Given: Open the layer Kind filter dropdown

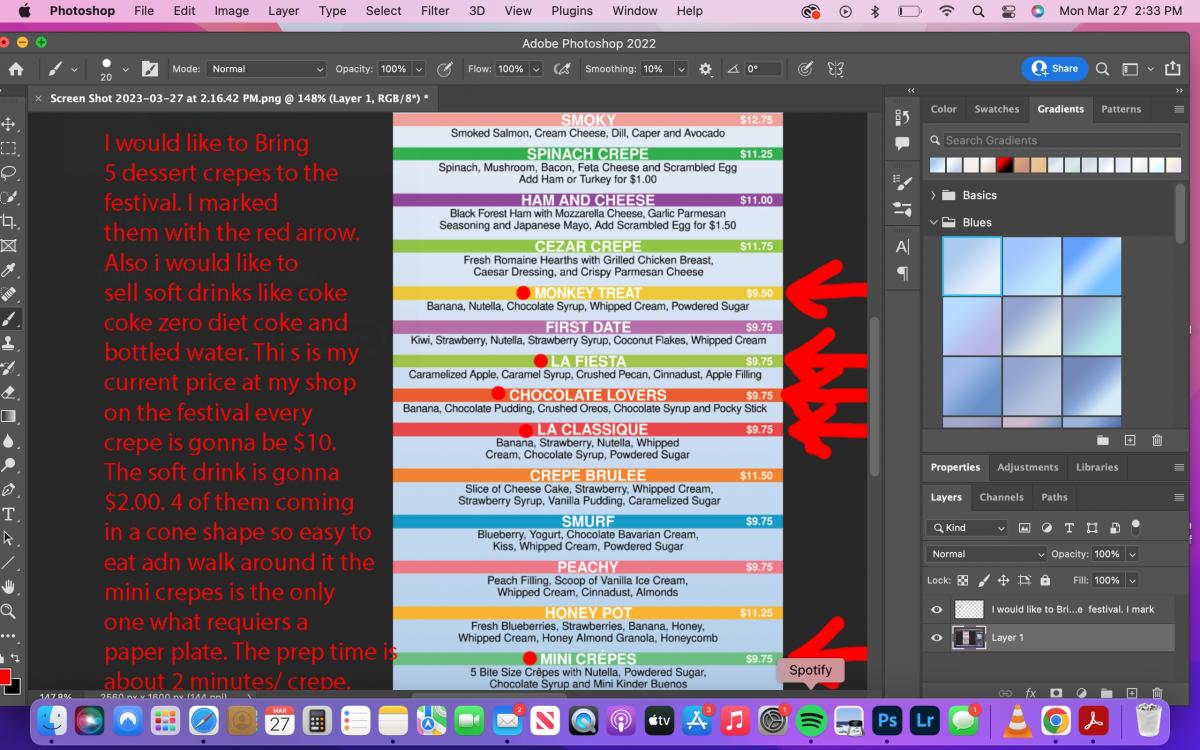Looking at the screenshot, I should [x=967, y=528].
